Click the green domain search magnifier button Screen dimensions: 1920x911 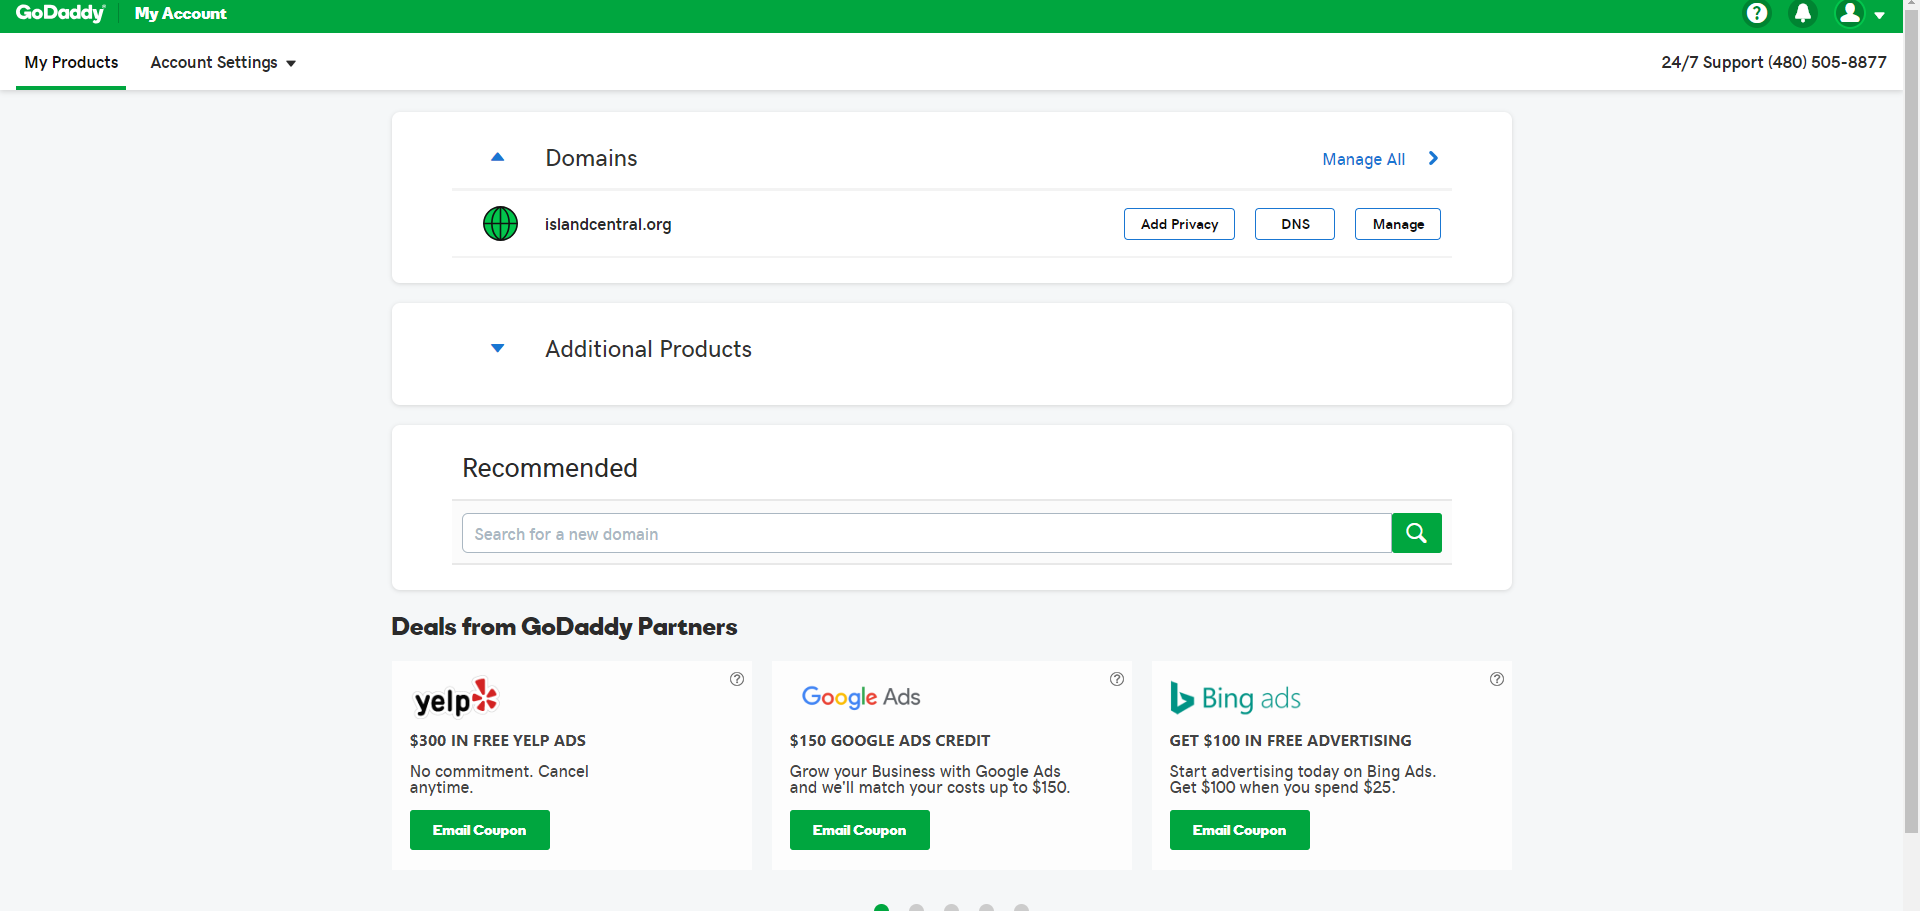pyautogui.click(x=1416, y=533)
